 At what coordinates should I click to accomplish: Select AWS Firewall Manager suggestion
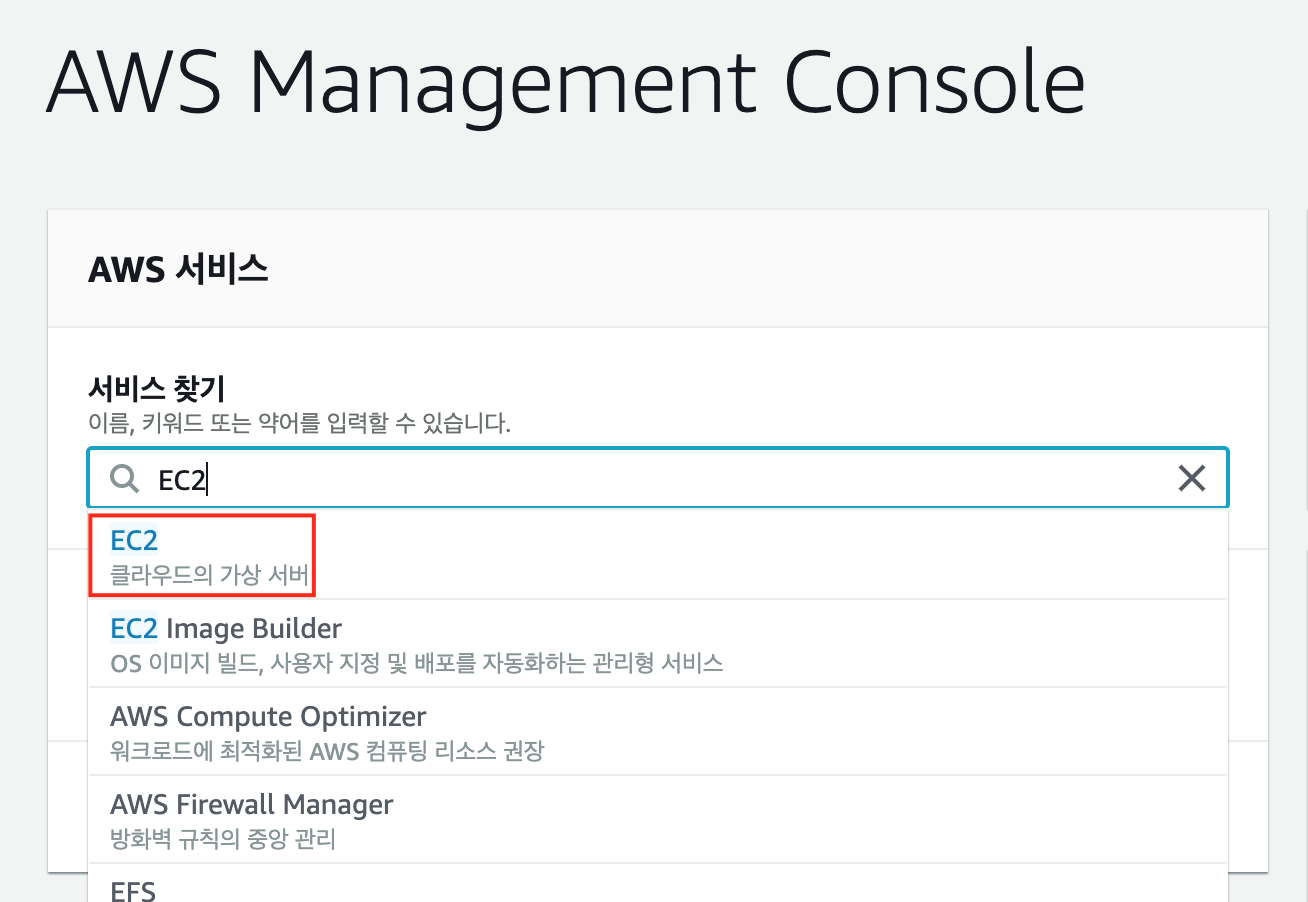[251, 805]
